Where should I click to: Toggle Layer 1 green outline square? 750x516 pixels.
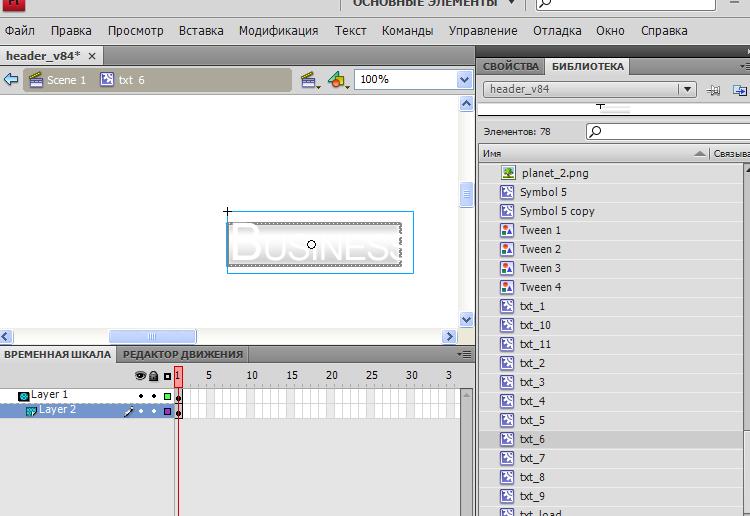point(167,396)
